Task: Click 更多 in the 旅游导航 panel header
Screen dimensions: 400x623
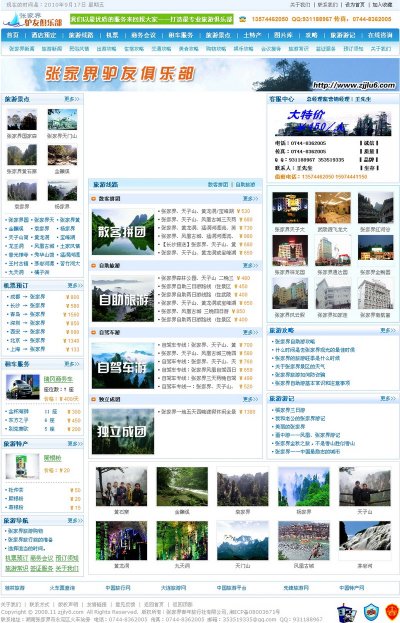Action: point(75,520)
